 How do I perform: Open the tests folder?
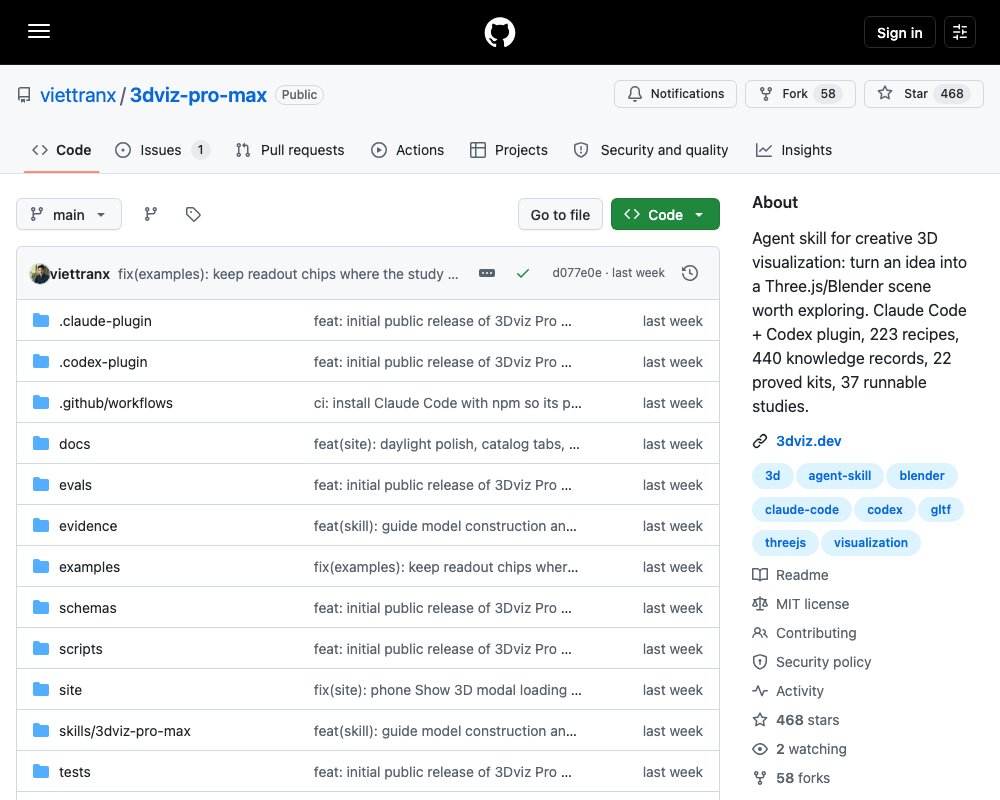[75, 772]
